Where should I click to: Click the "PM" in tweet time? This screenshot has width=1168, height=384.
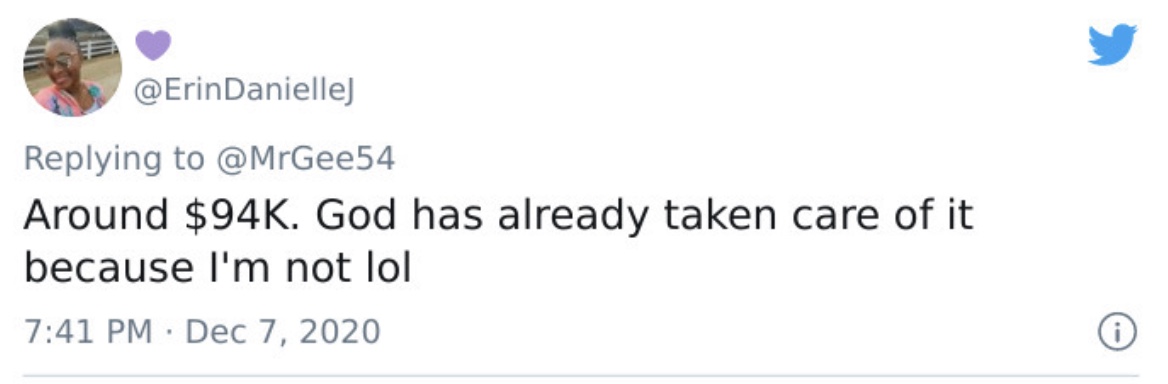coord(130,331)
